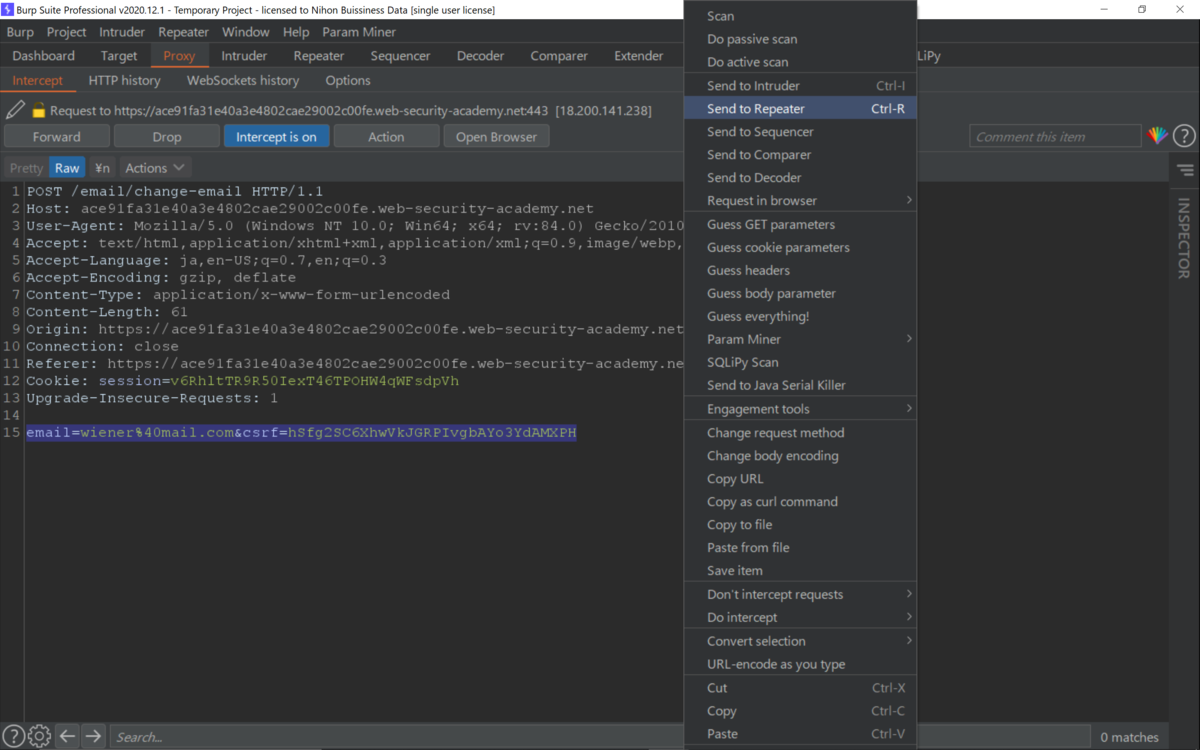The image size is (1200, 750).
Task: Select Guess headers
Action: pyautogui.click(x=800, y=270)
